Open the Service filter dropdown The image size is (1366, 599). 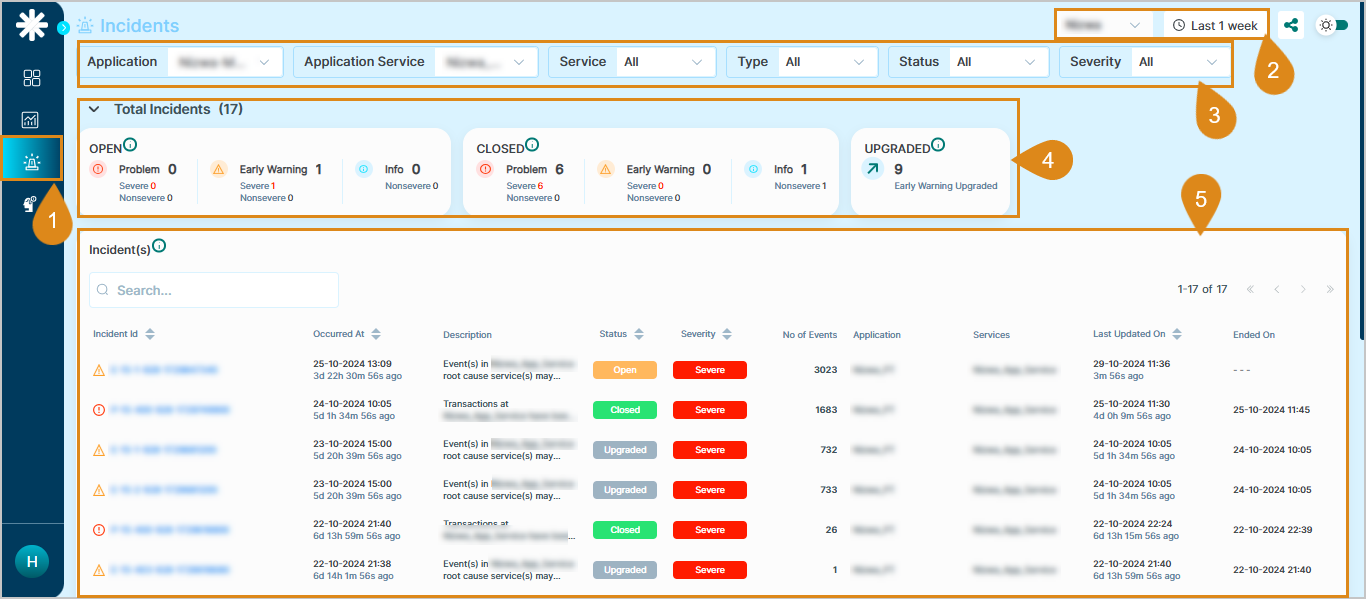click(x=664, y=62)
